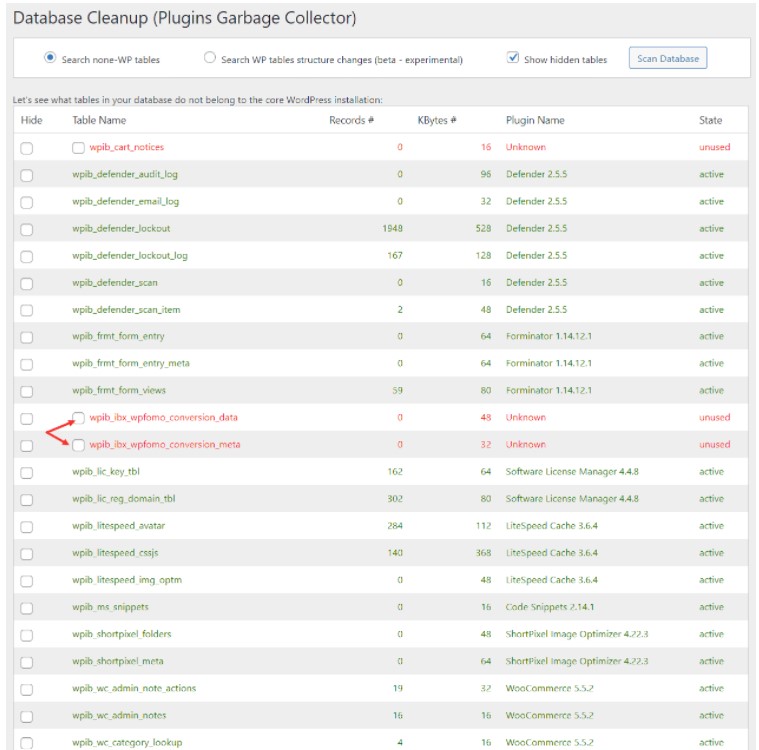
Task: Click the Table Name column header
Action: click(99, 120)
